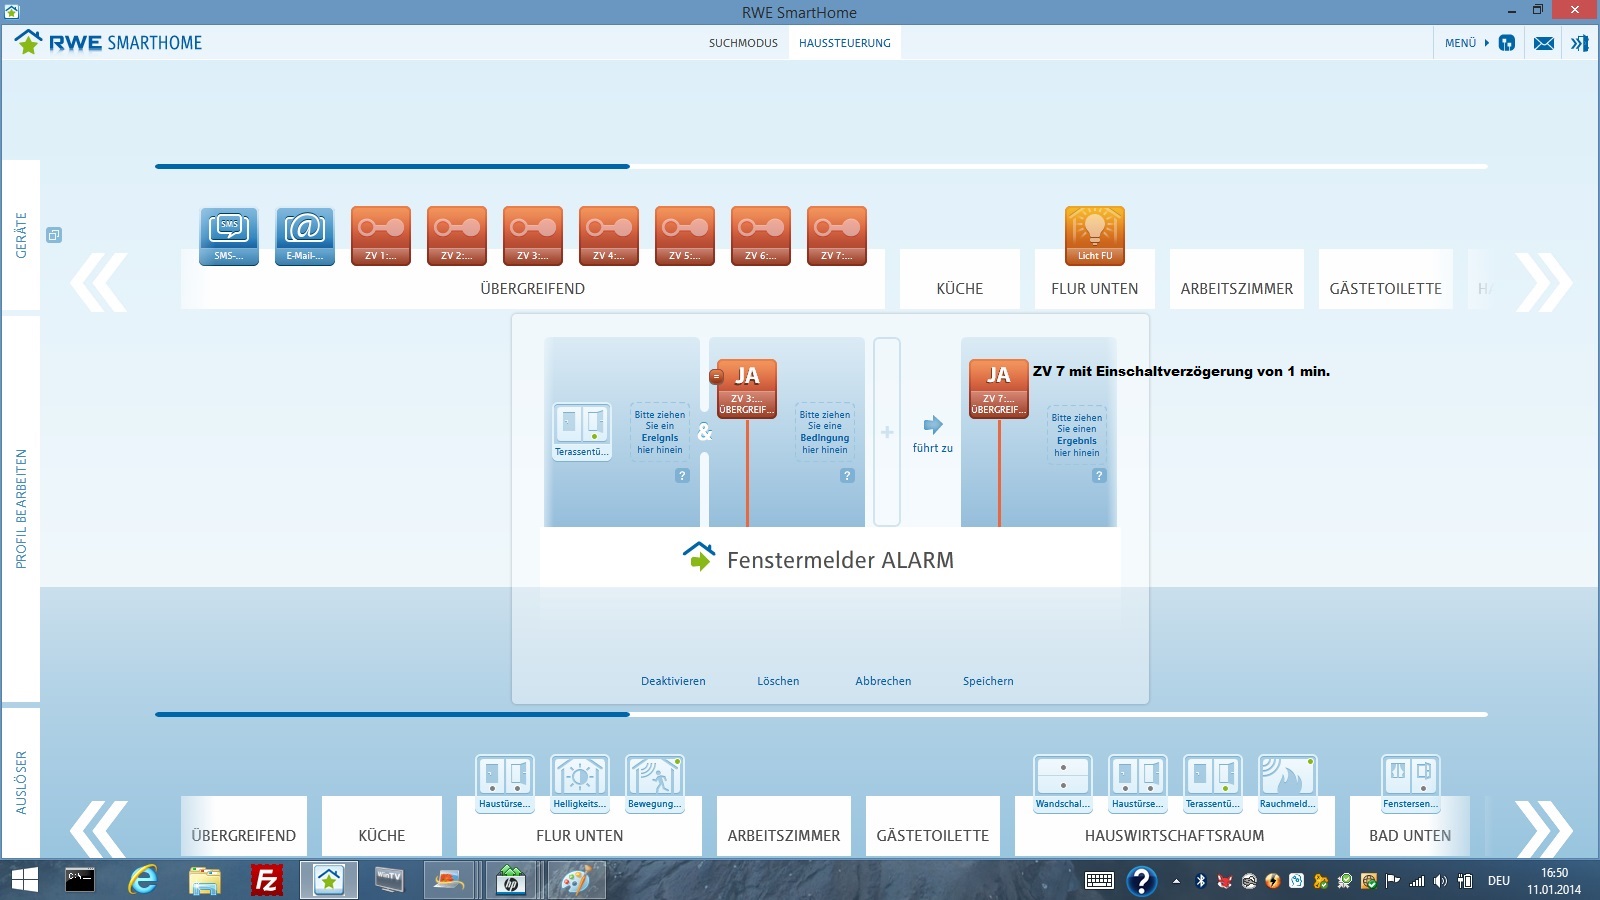Open help for the Ereignis drop zone

(682, 476)
